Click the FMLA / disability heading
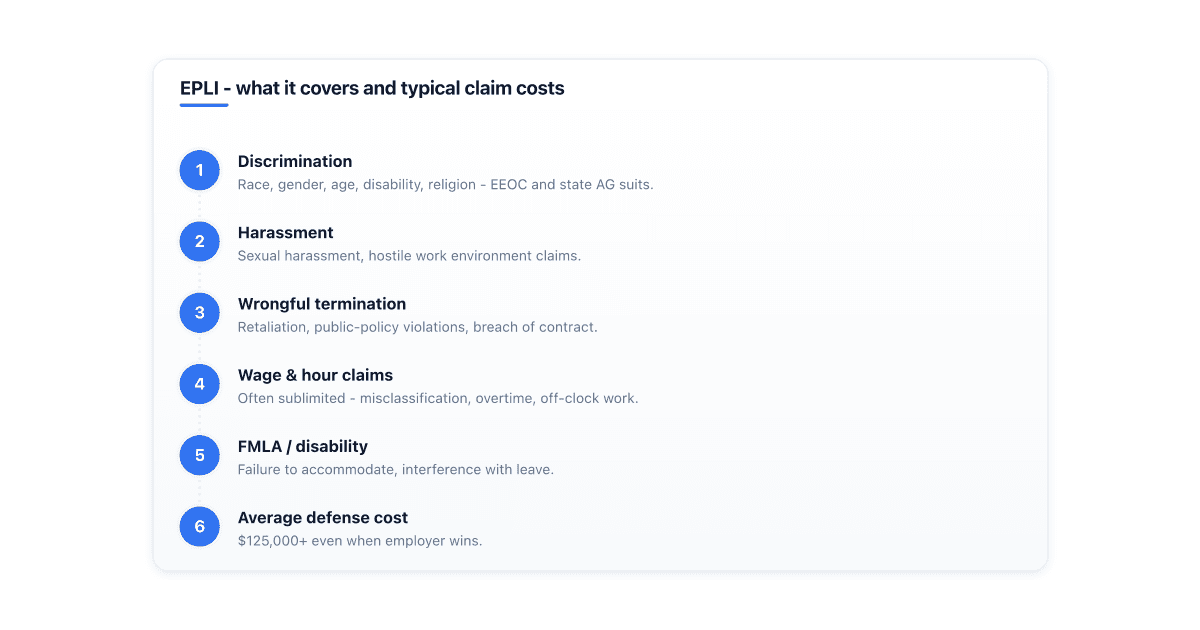The width and height of the screenshot is (1200, 630). coord(303,446)
